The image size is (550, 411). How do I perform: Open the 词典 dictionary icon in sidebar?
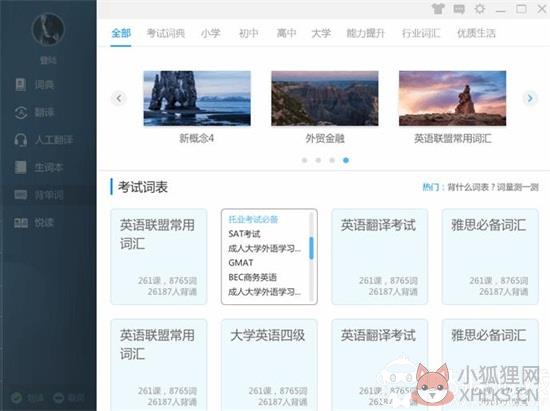(21, 85)
